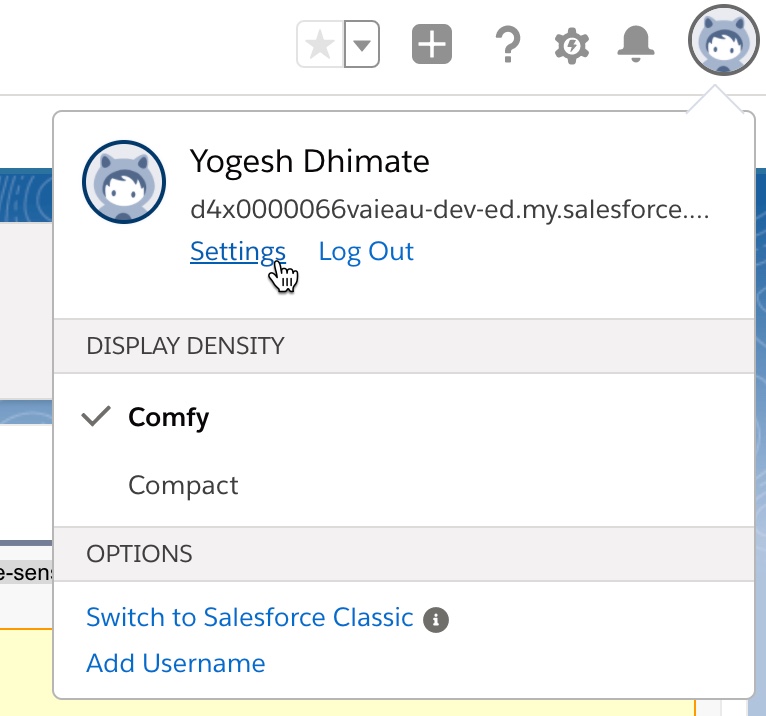766x716 pixels.
Task: Open the Settings link
Action: pyautogui.click(x=238, y=252)
